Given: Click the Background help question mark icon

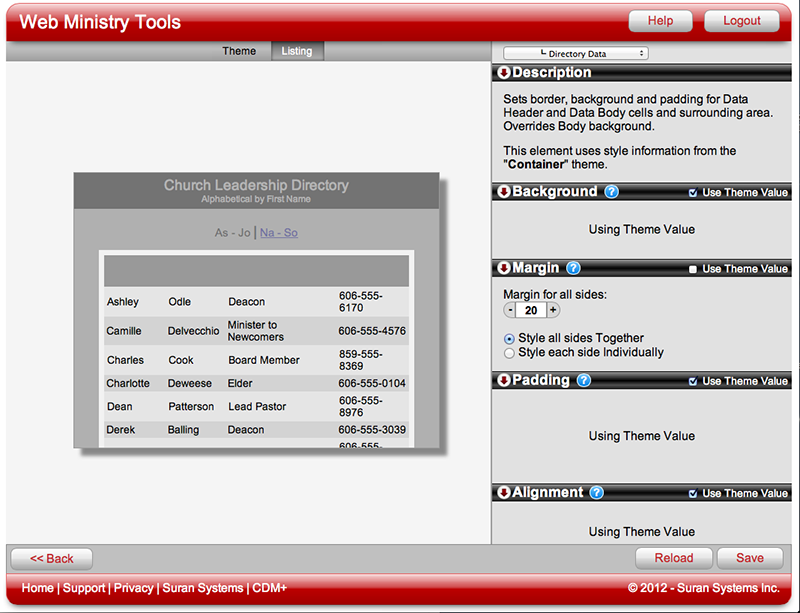Looking at the screenshot, I should [x=611, y=192].
